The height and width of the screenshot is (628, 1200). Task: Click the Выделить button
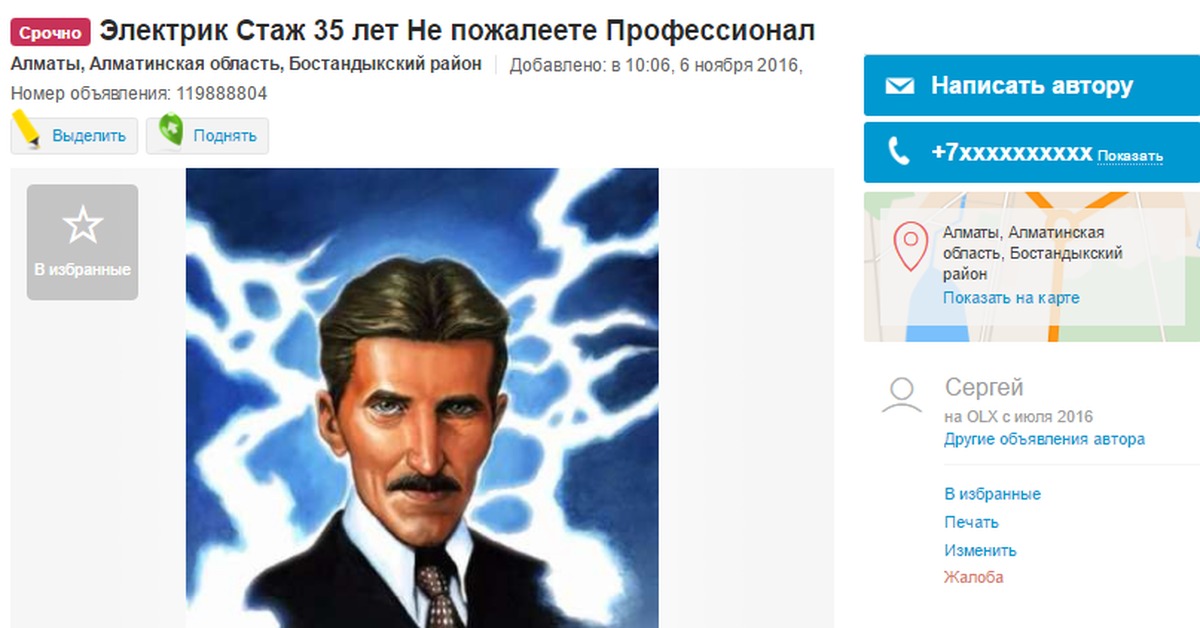[74, 135]
